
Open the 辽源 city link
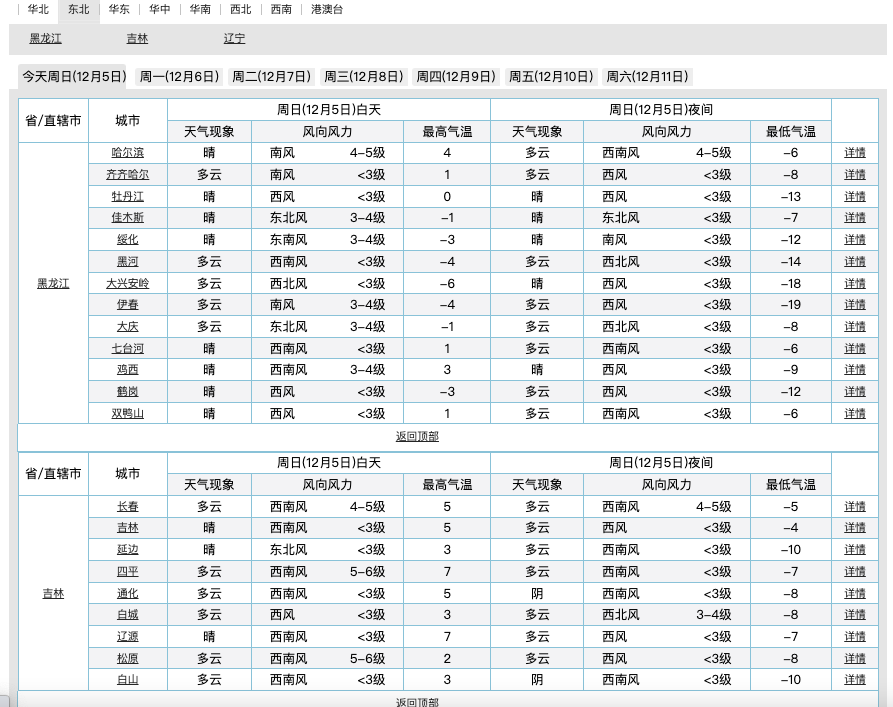(x=128, y=637)
